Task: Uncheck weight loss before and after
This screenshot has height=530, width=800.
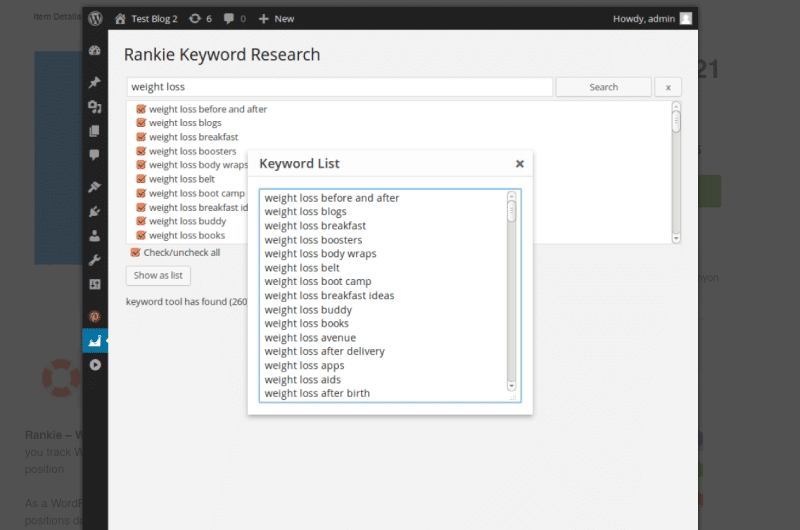Action: pyautogui.click(x=141, y=109)
